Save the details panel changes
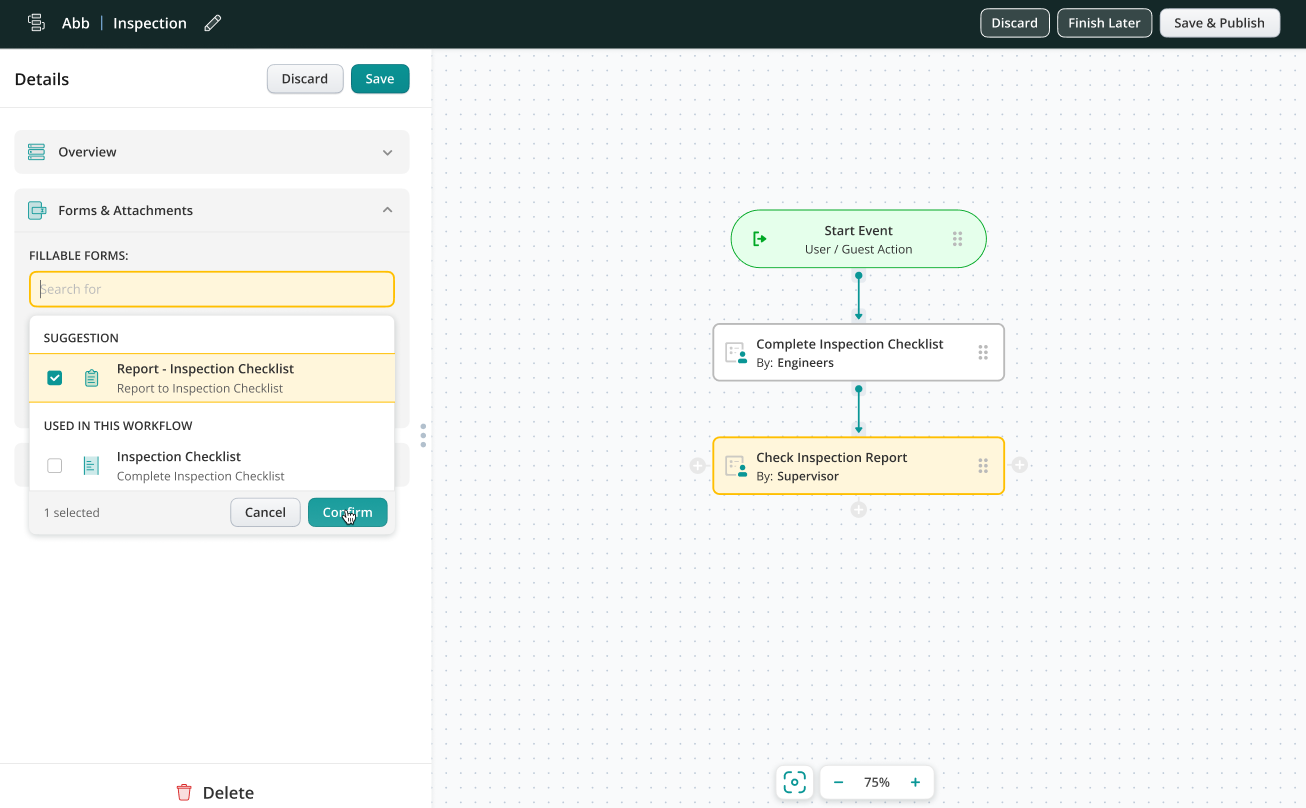Image resolution: width=1306 pixels, height=808 pixels. (379, 79)
